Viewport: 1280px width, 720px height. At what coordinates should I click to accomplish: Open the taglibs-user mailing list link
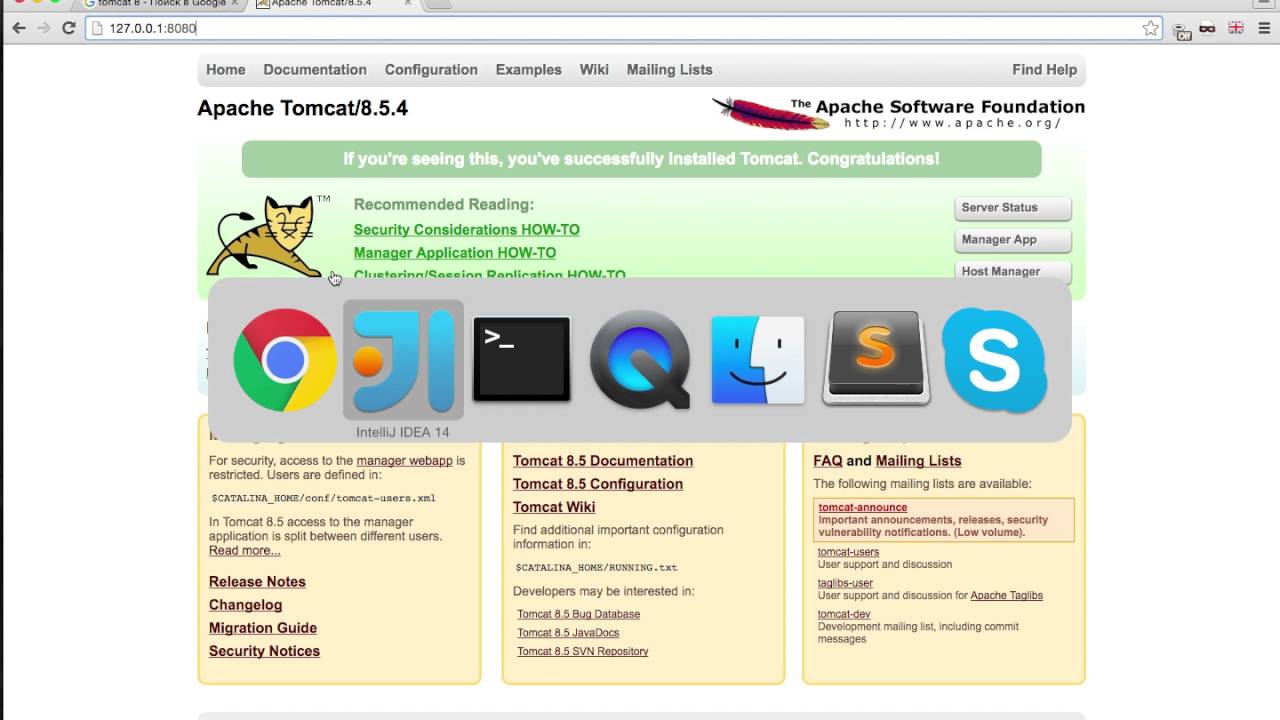(x=845, y=583)
